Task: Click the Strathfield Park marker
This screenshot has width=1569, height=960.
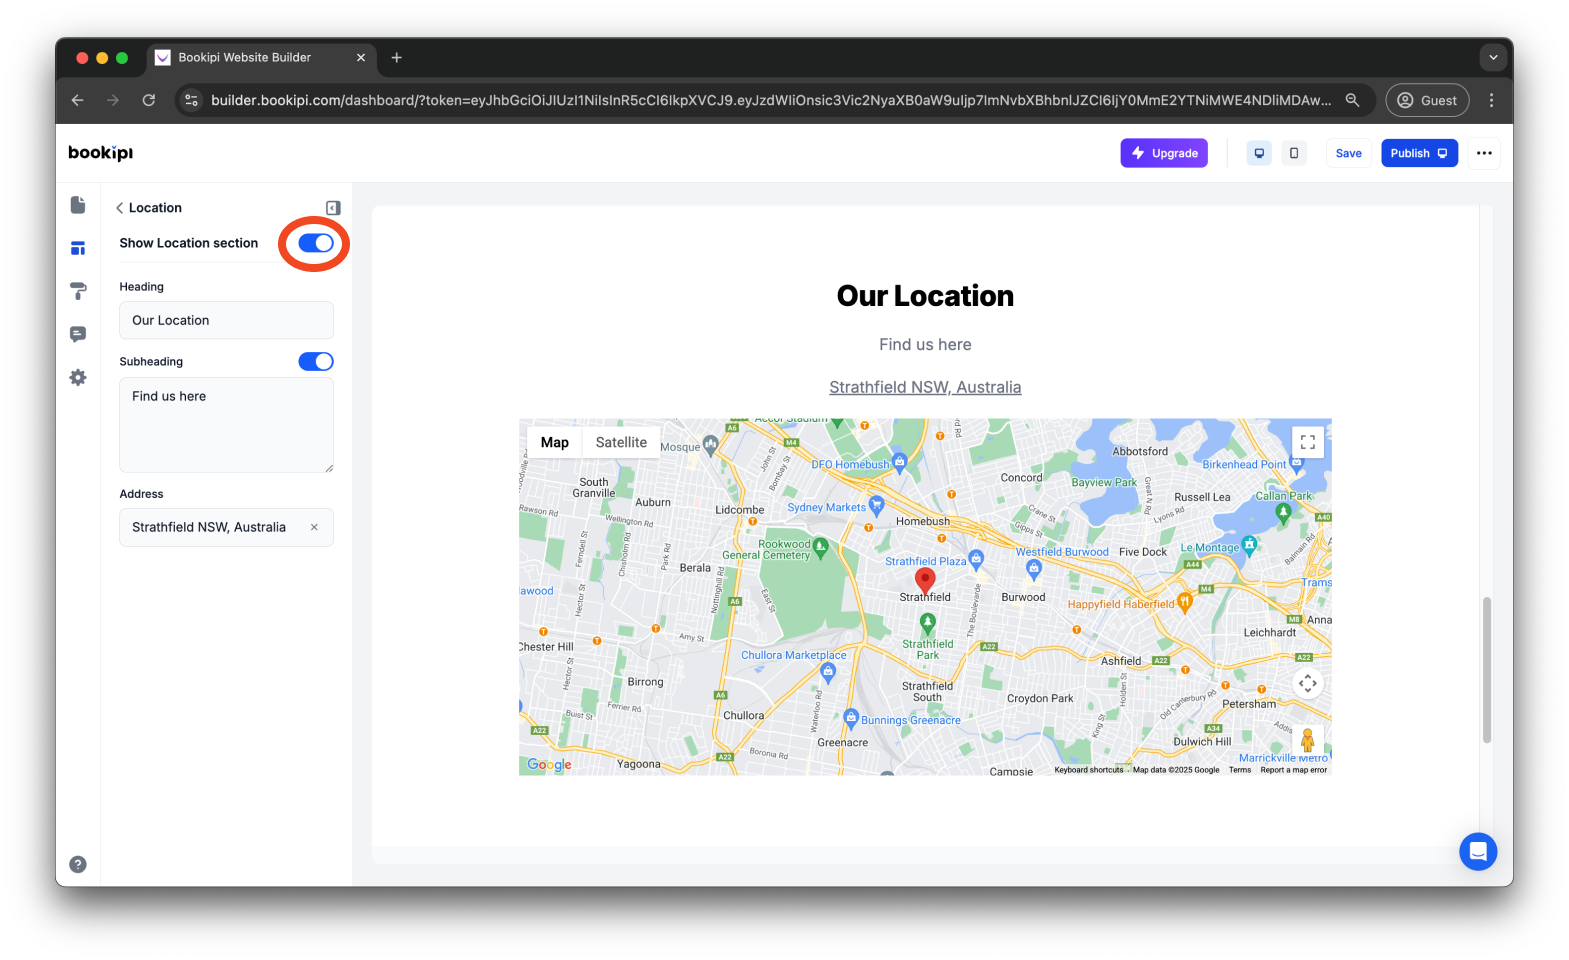Action: coord(928,624)
